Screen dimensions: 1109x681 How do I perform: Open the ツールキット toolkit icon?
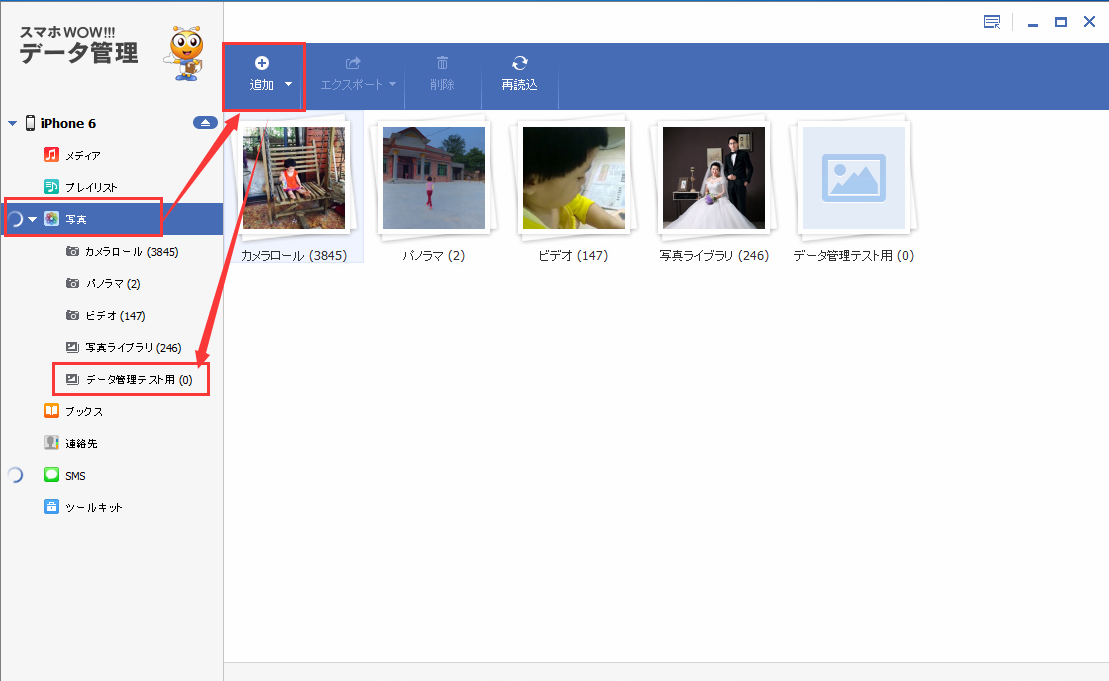point(51,506)
